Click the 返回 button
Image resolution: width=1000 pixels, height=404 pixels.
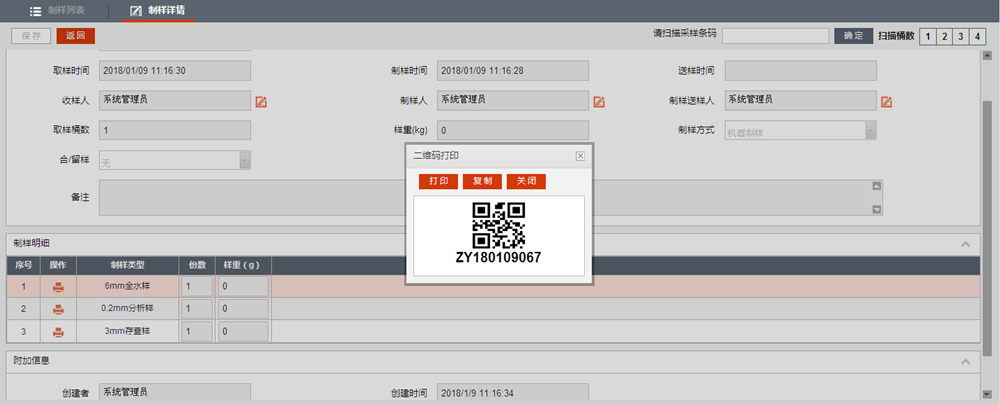click(x=75, y=36)
